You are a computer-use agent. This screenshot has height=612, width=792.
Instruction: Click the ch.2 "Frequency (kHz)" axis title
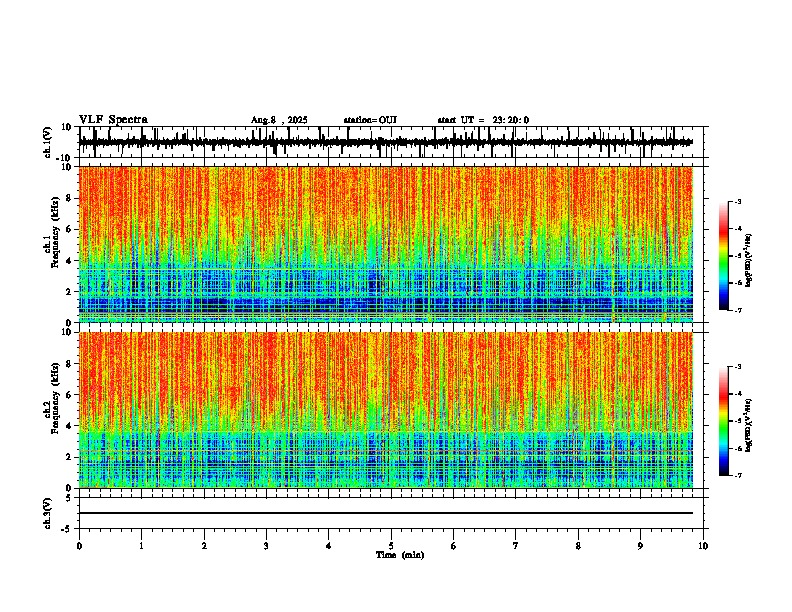coord(56,398)
